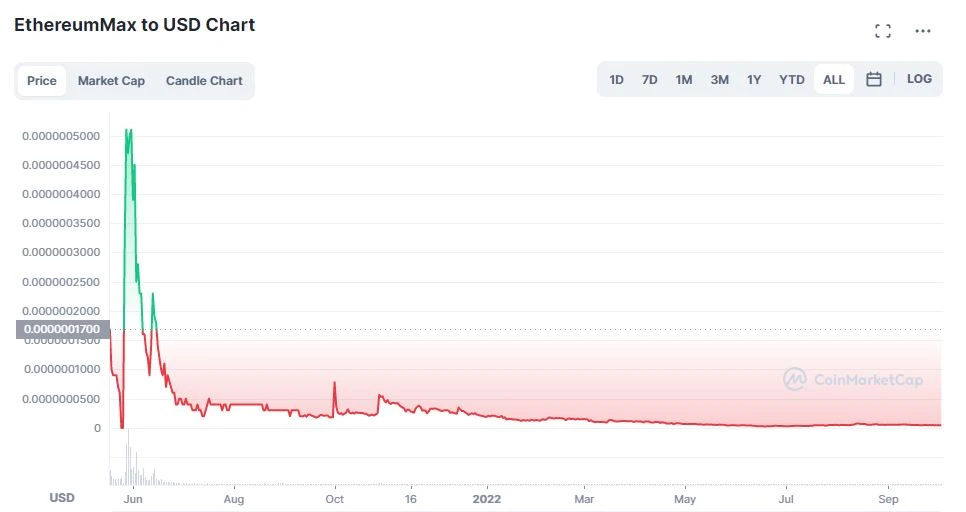Open the three-dot more options menu
Viewport: 966px width, 512px height.
pos(923,31)
